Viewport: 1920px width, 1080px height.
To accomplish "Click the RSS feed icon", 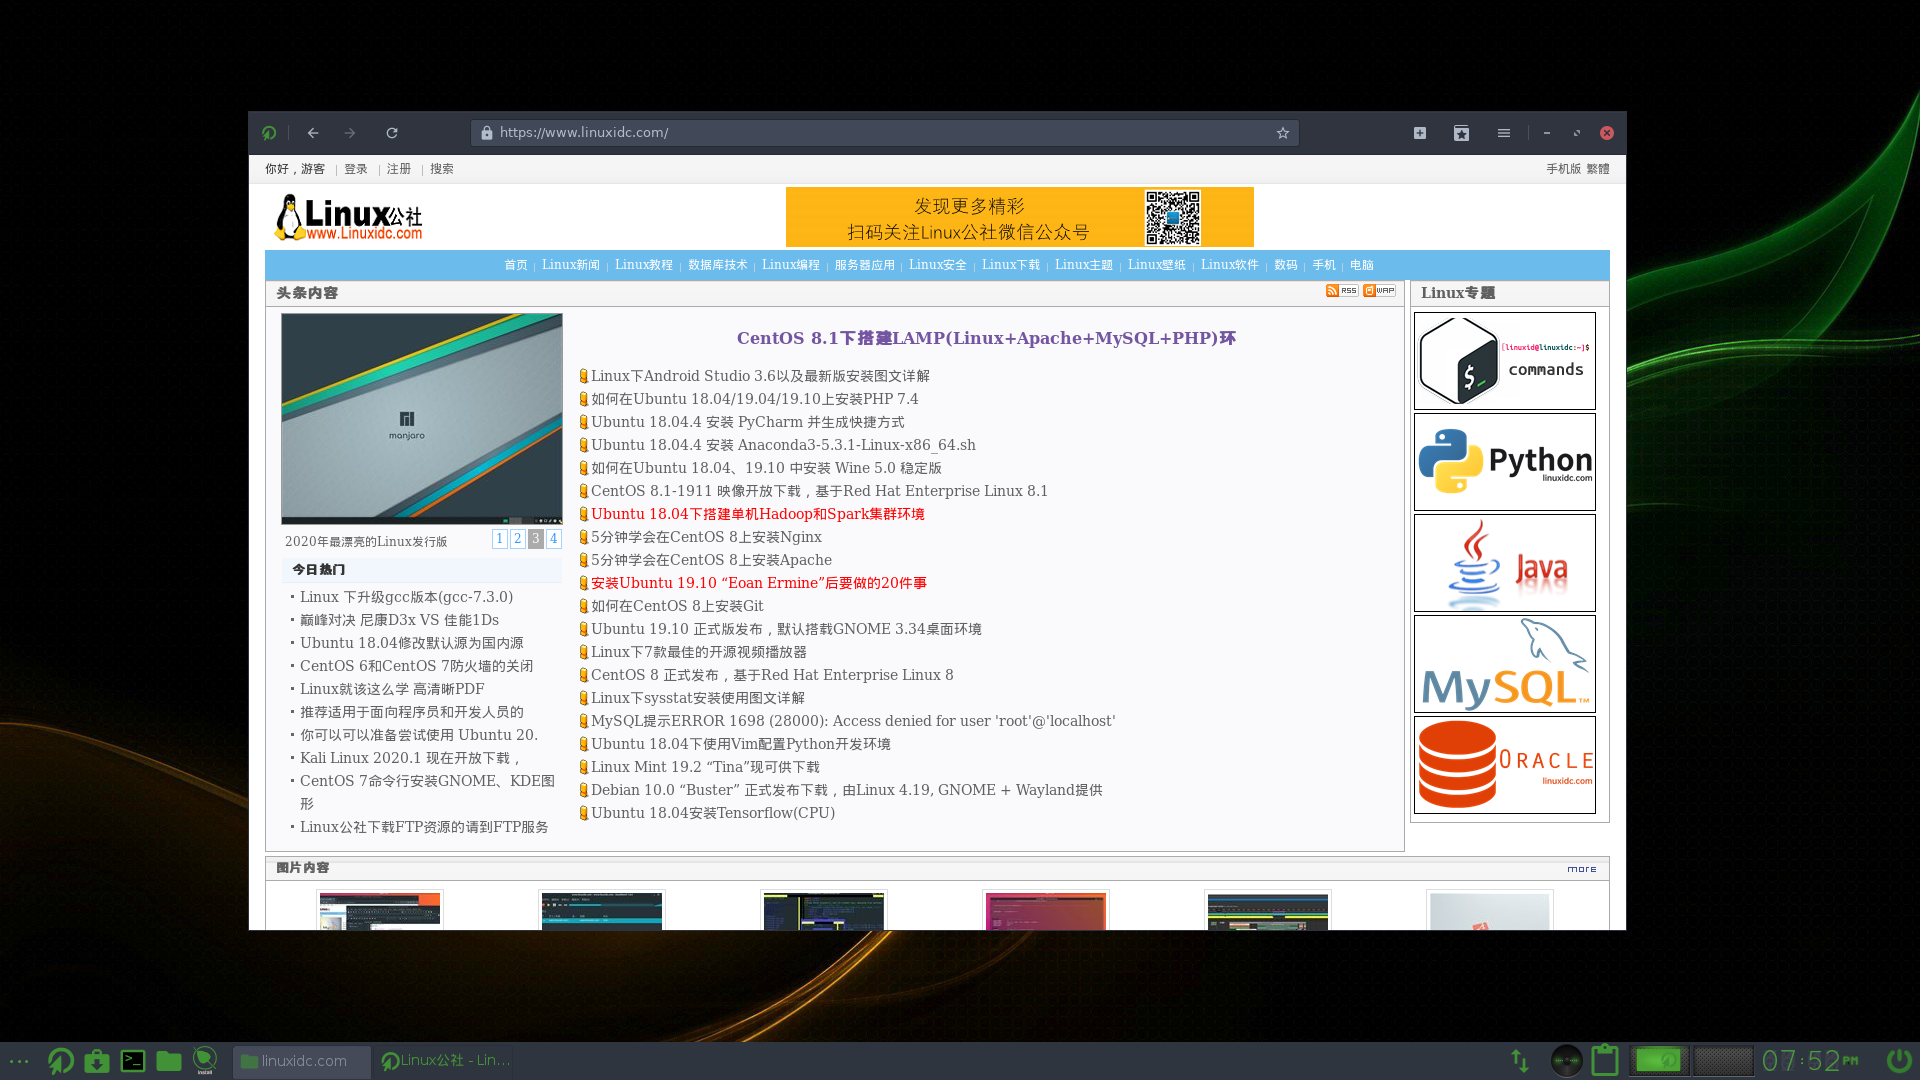I will click(x=1342, y=291).
